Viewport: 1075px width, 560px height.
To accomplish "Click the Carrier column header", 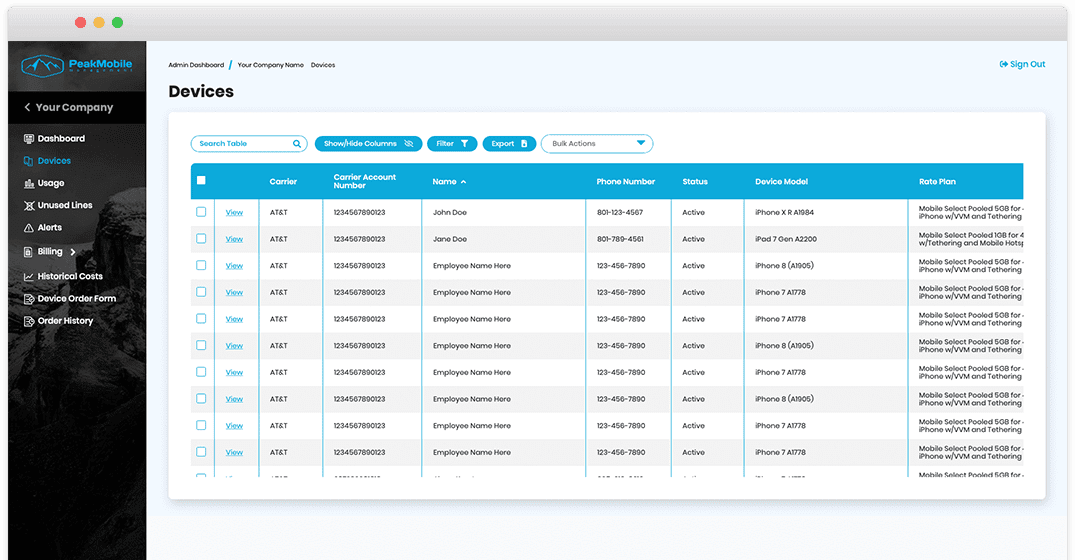I will click(x=283, y=182).
